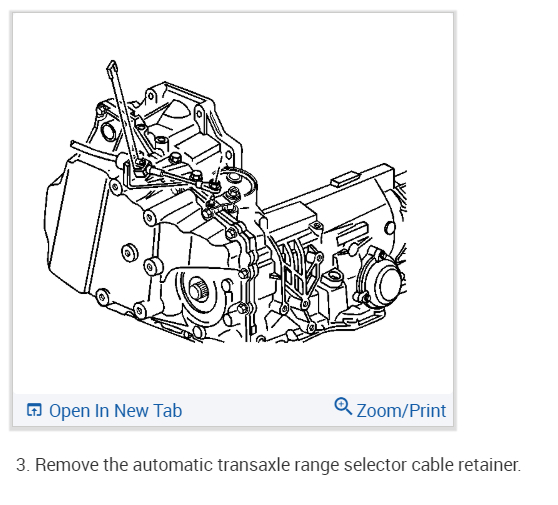The width and height of the screenshot is (558, 505).
Task: Click the white space below the diagram drawing
Action: (x=233, y=368)
